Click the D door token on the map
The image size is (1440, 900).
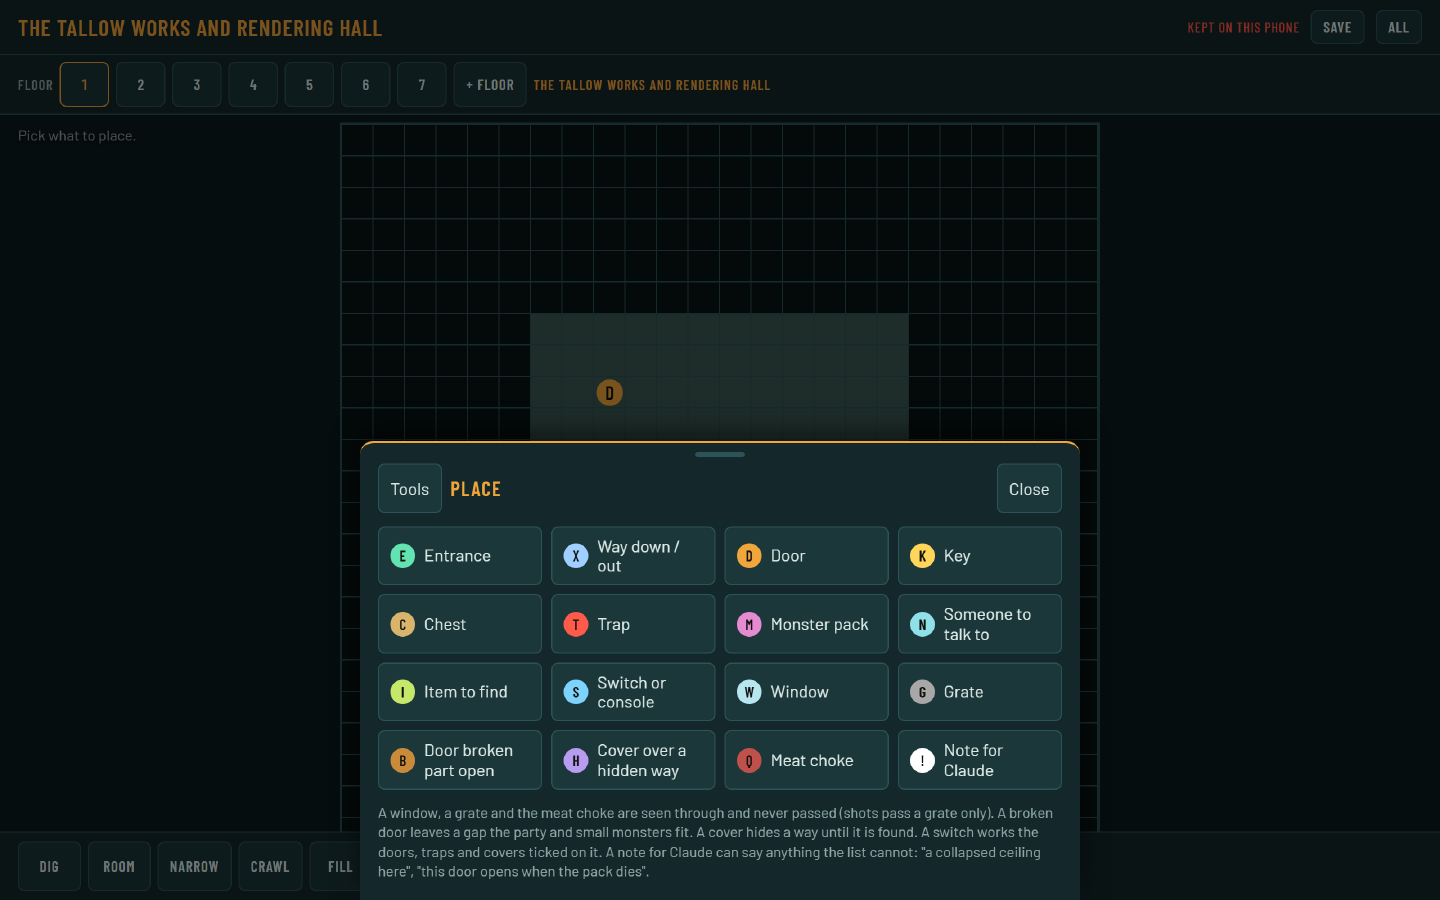[610, 393]
